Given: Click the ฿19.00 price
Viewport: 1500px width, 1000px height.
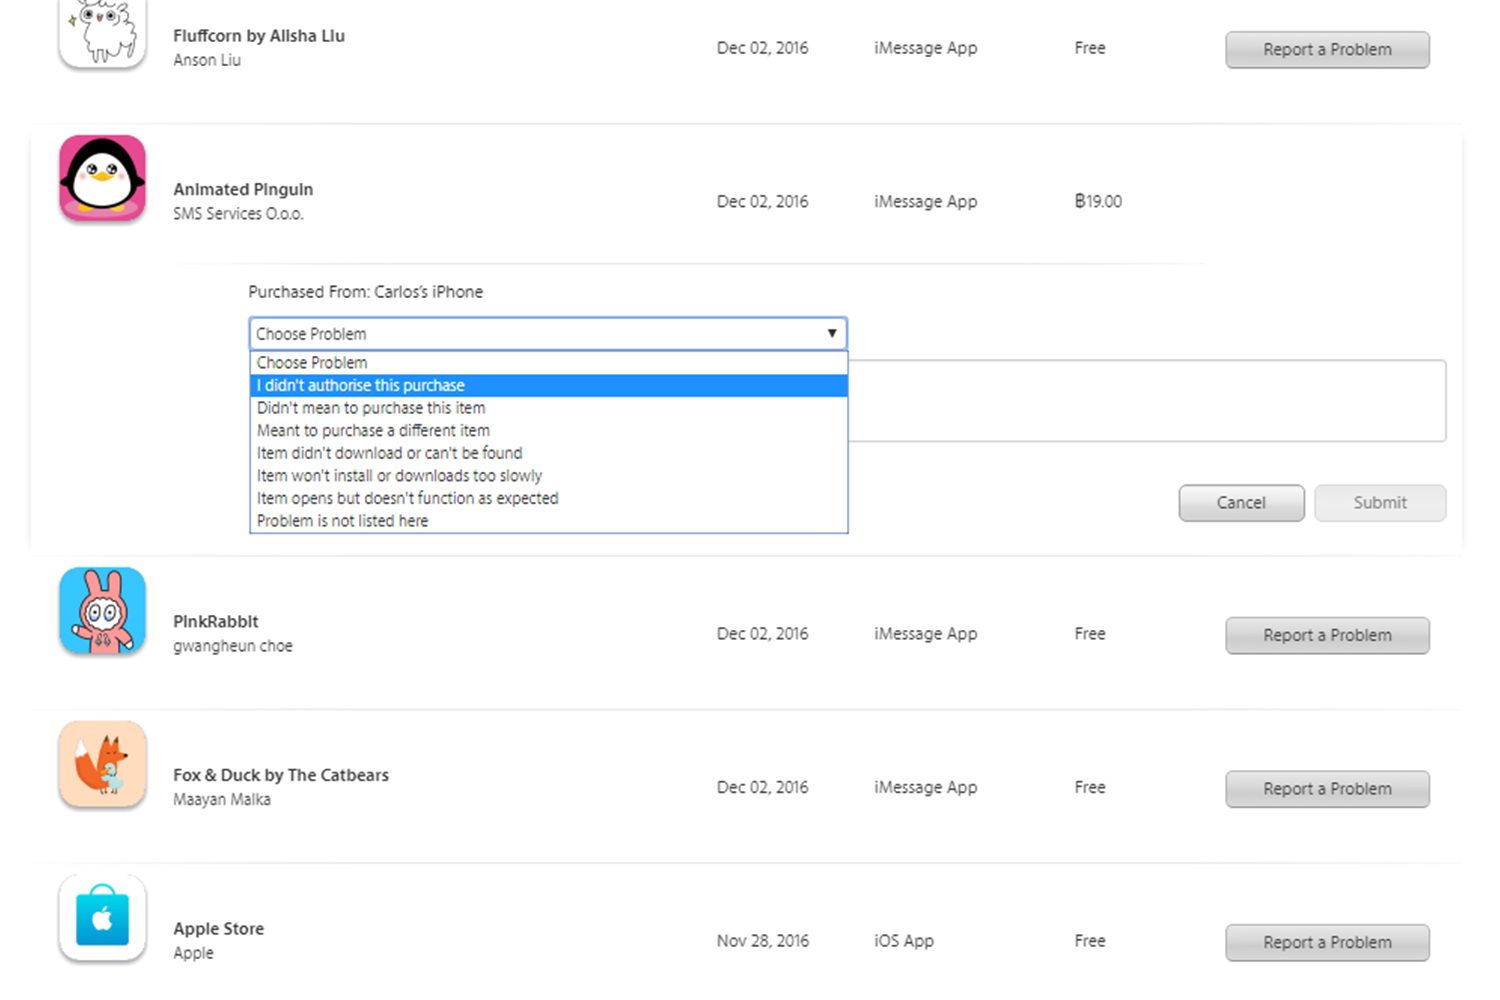Looking at the screenshot, I should click(1098, 202).
